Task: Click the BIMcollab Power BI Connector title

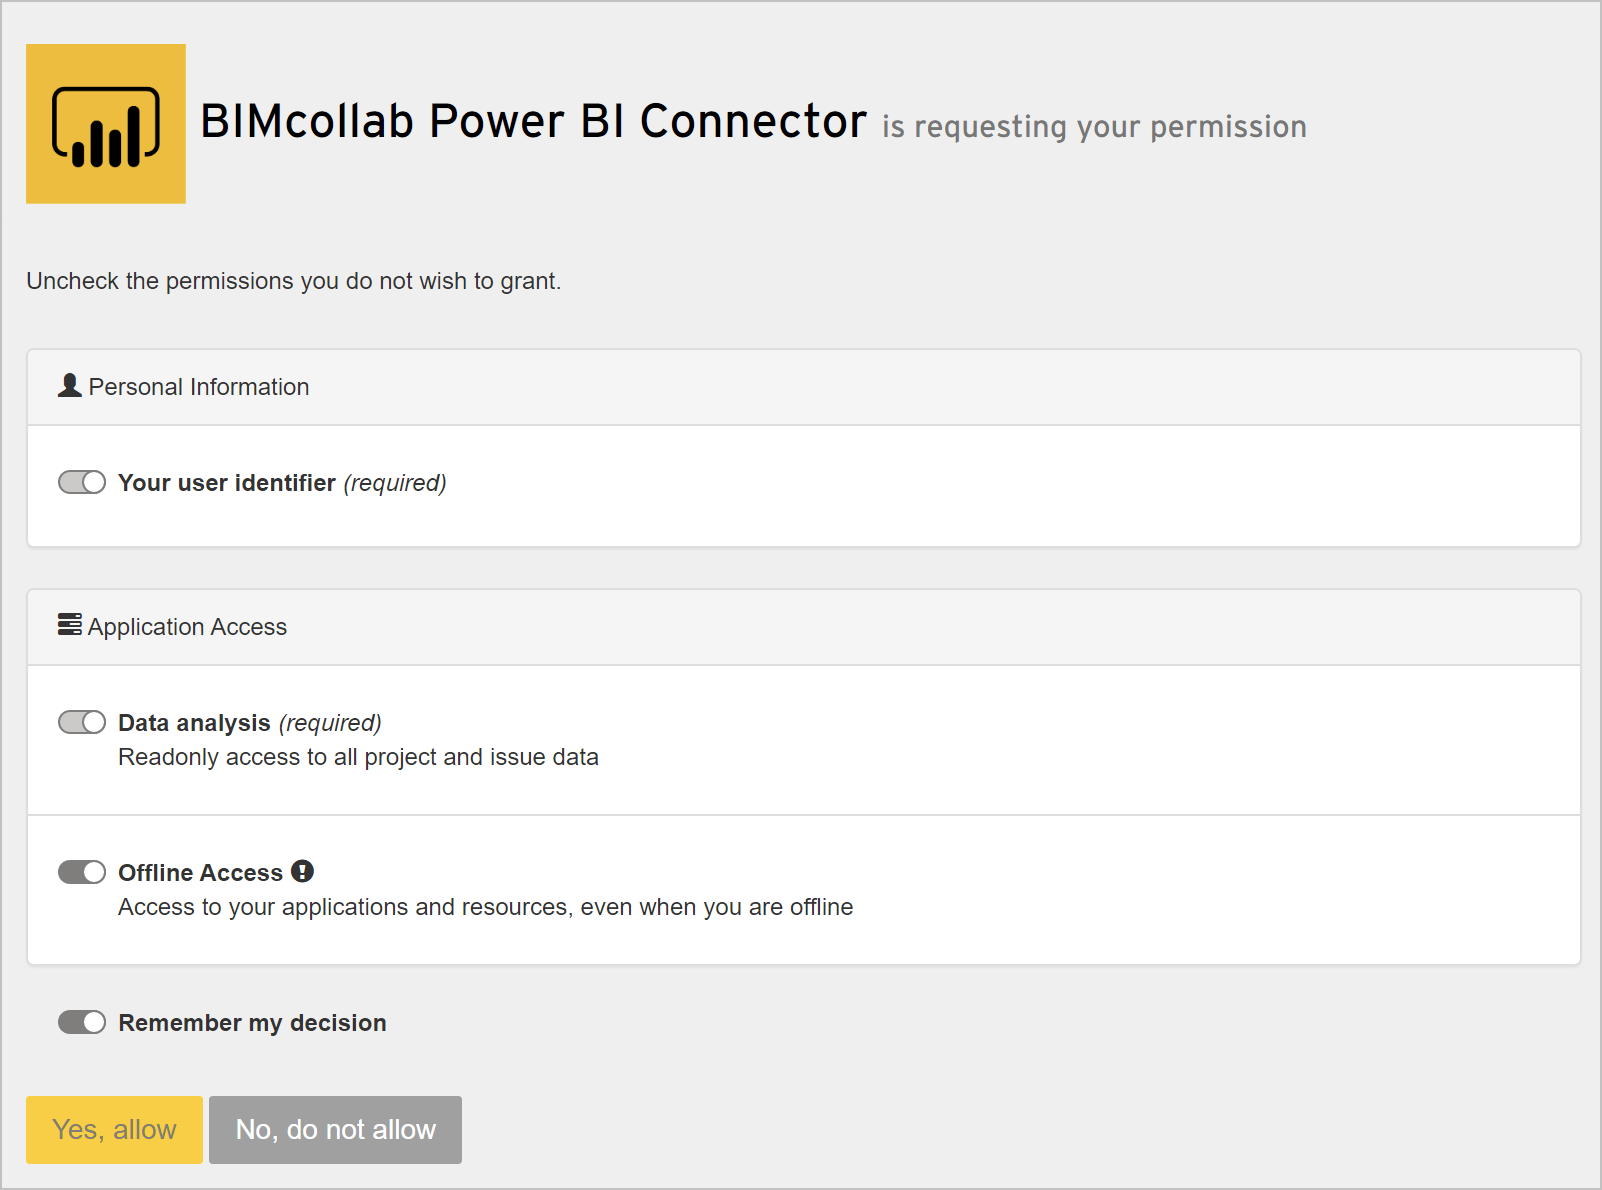Action: [x=534, y=121]
